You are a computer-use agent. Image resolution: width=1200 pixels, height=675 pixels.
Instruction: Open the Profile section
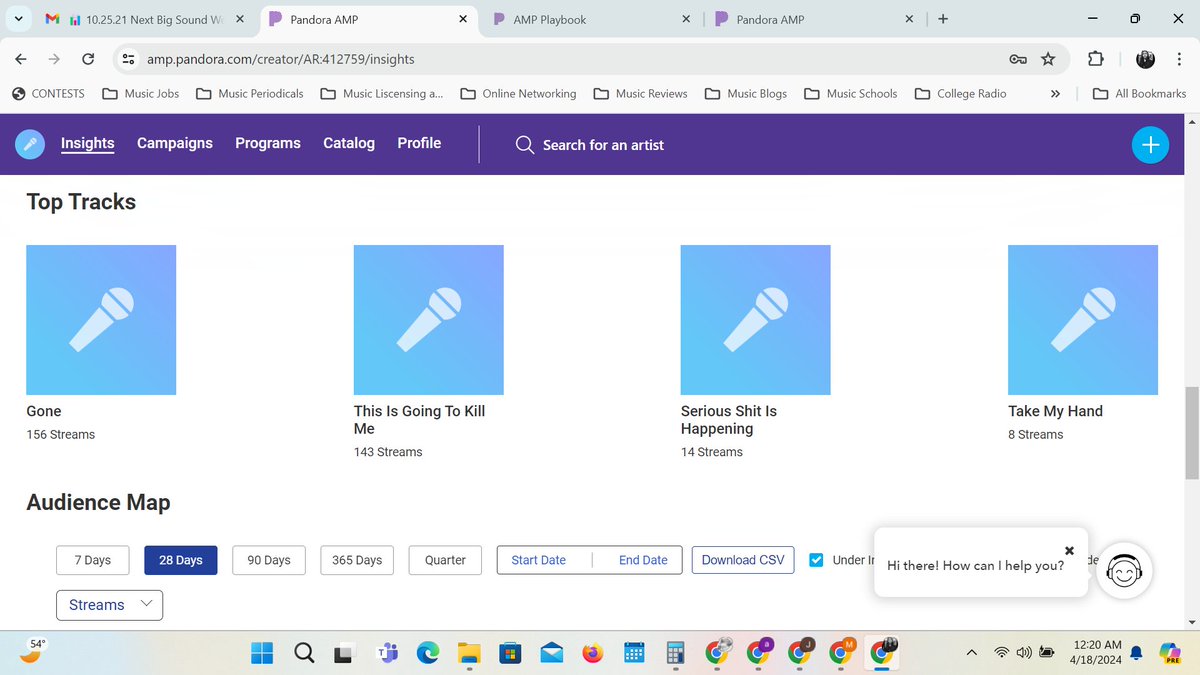(419, 143)
